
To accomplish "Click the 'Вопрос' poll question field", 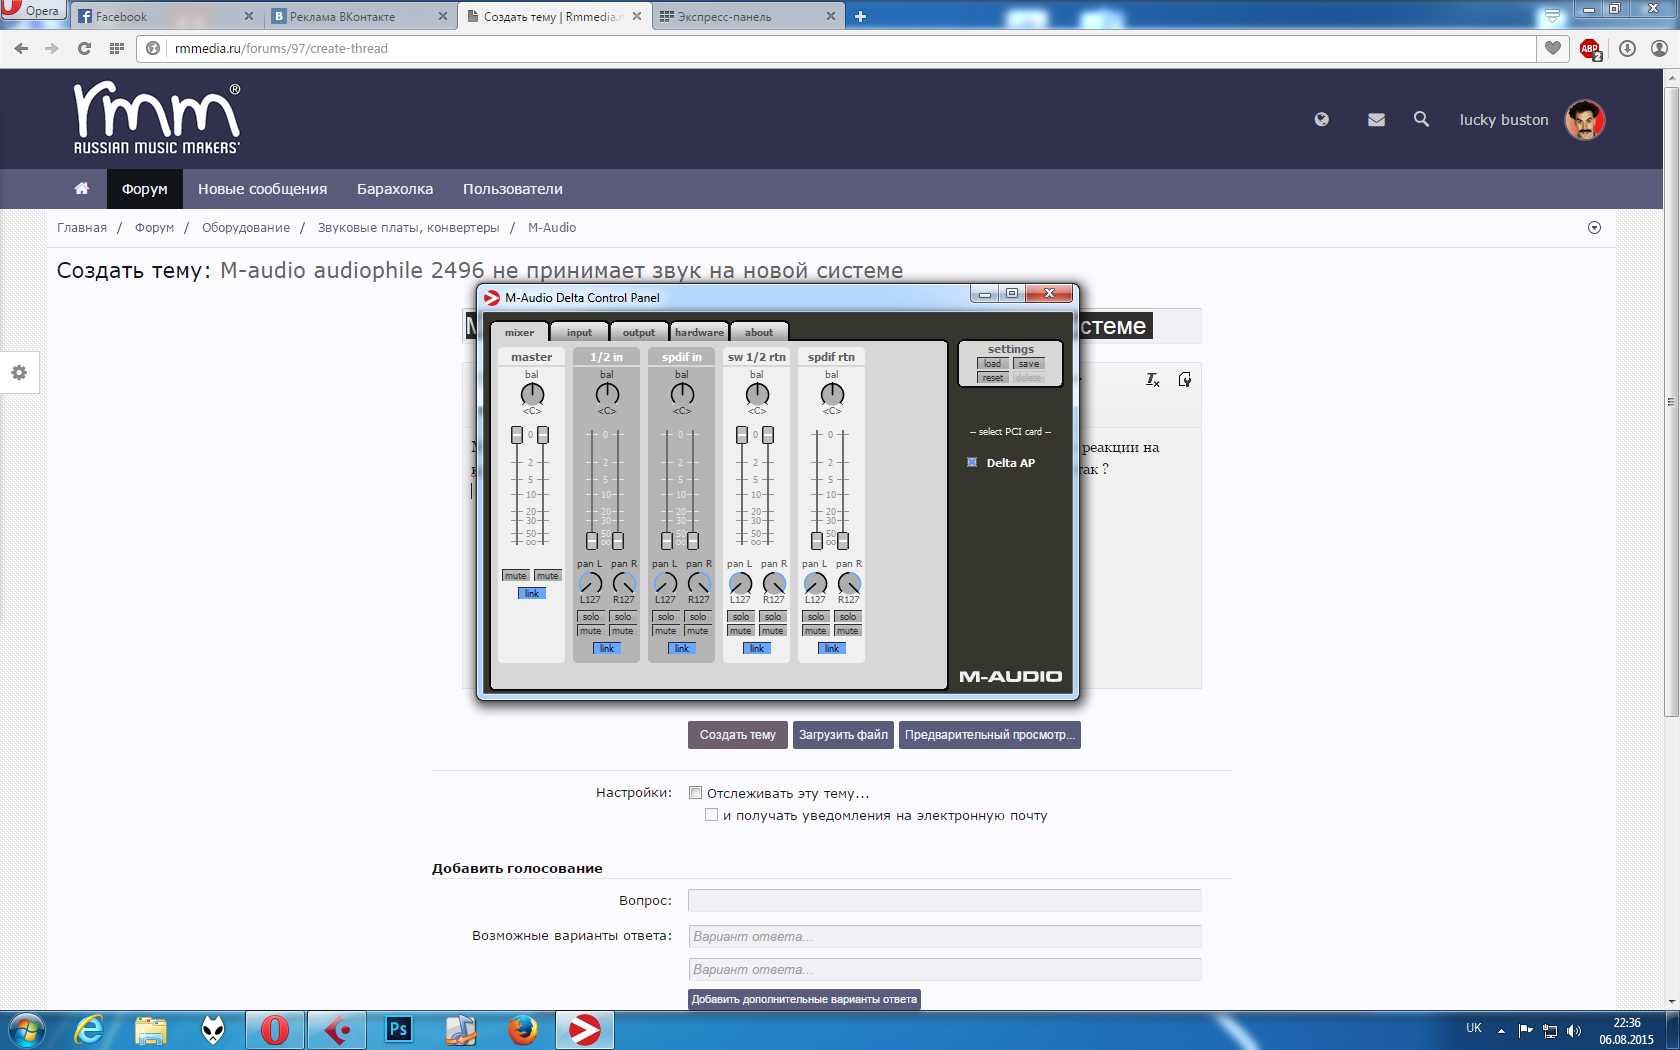I will pyautogui.click(x=945, y=900).
